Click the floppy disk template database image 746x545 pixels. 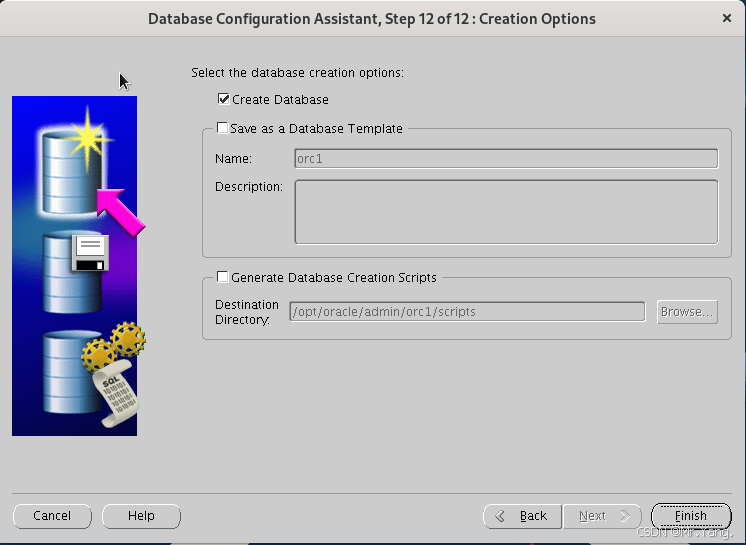coord(75,272)
